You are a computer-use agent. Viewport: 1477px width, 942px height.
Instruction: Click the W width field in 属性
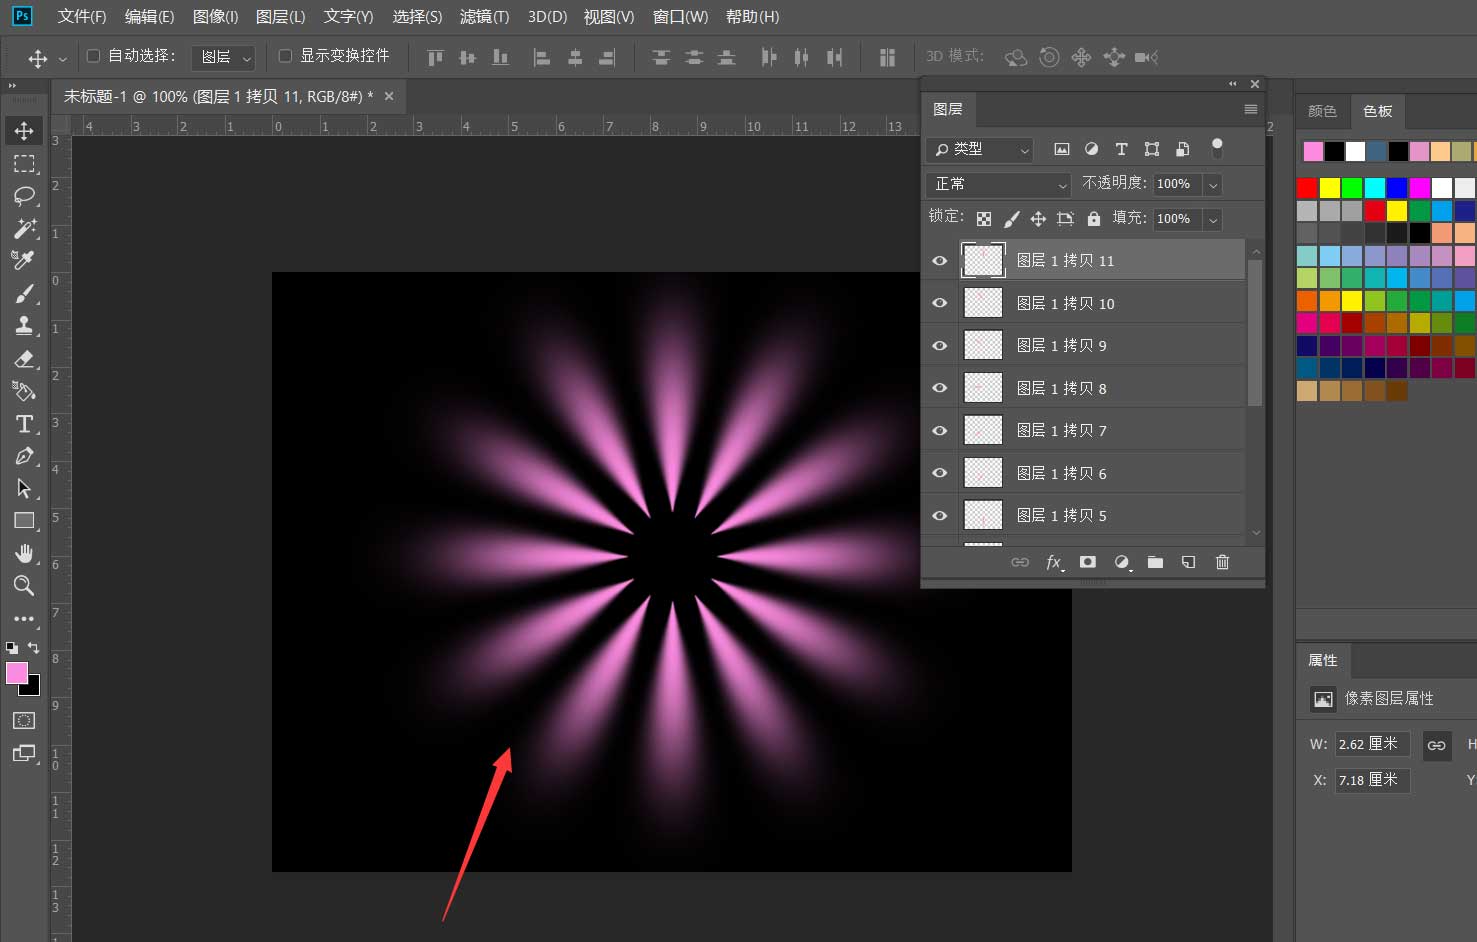pos(1371,744)
